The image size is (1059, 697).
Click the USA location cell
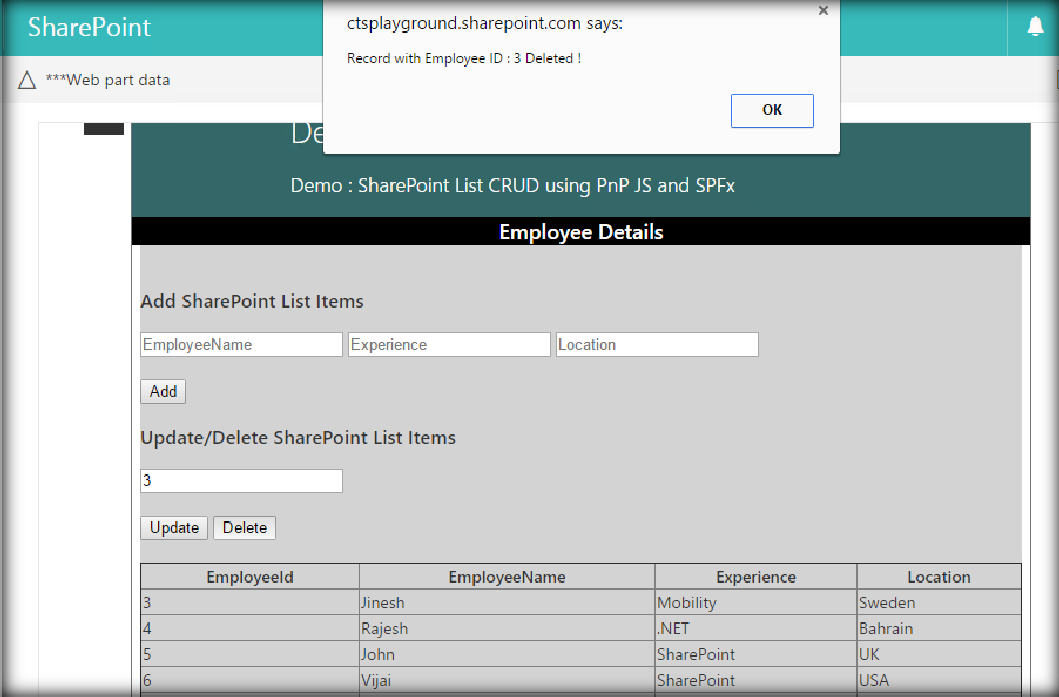coord(939,681)
